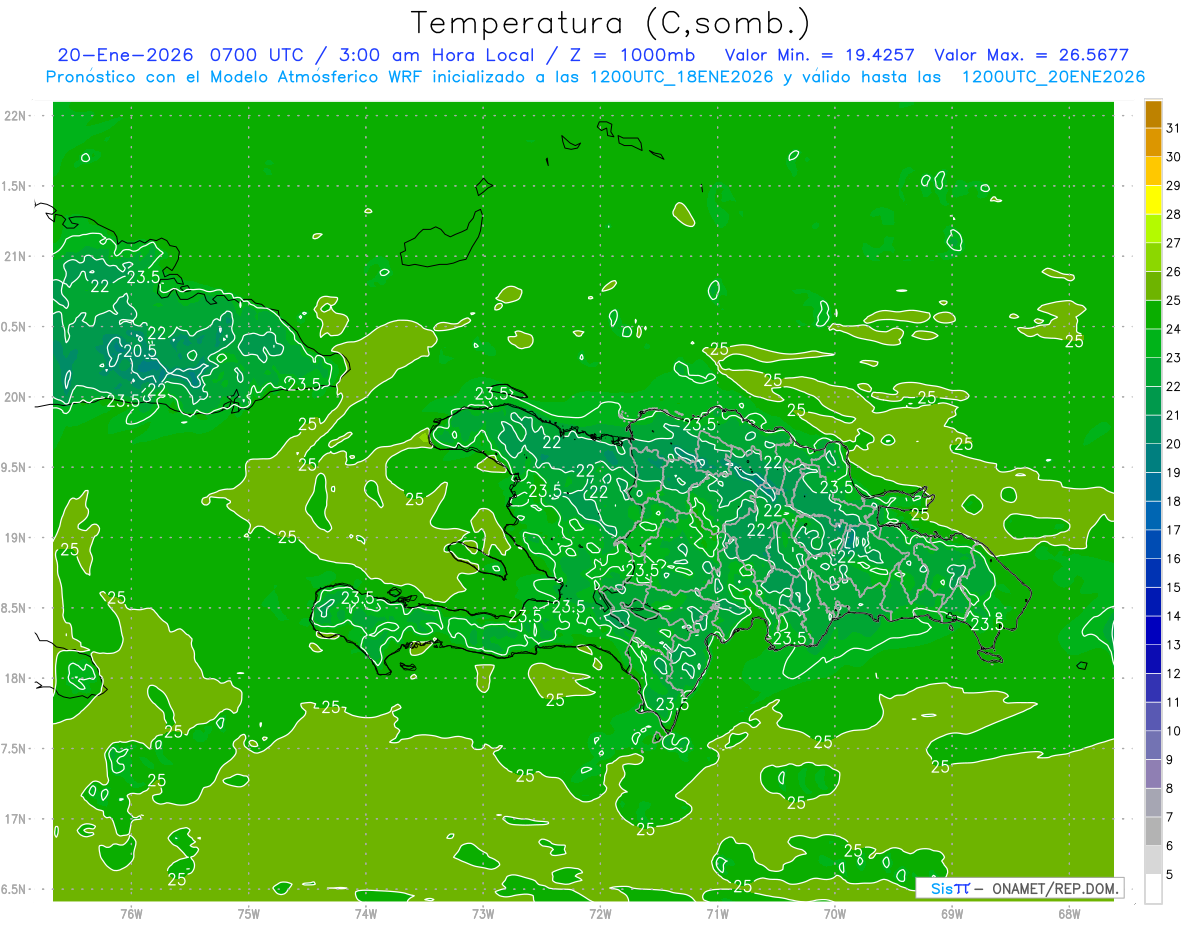This screenshot has height=927, width=1200.
Task: Click the "72W" longitude label
Action: (600, 914)
